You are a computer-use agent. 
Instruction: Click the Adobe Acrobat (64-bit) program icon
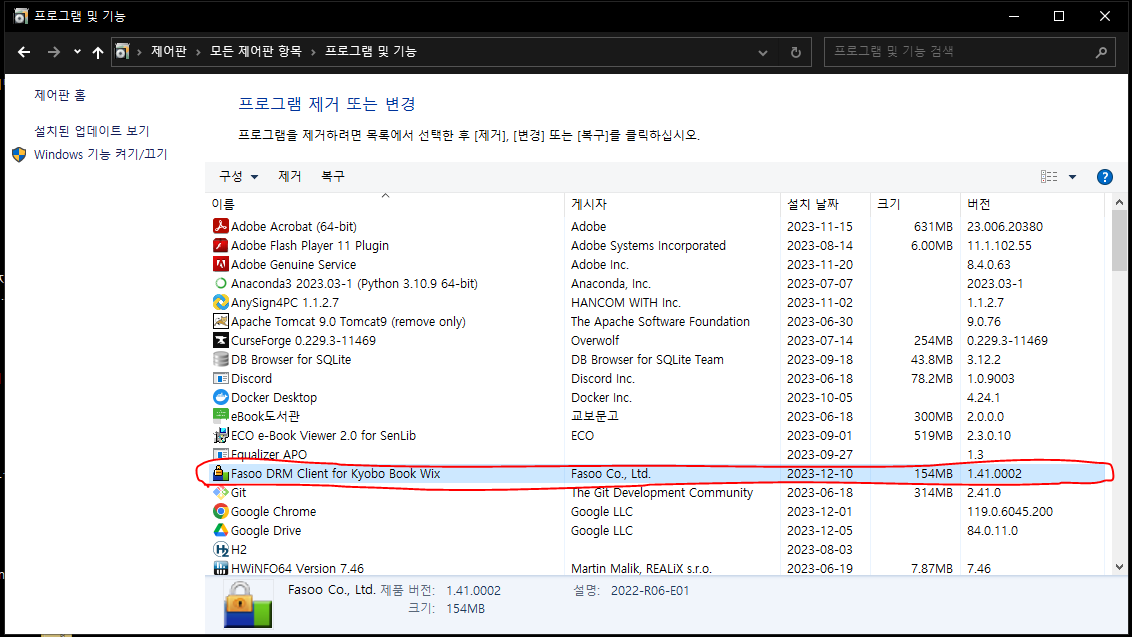(x=221, y=226)
